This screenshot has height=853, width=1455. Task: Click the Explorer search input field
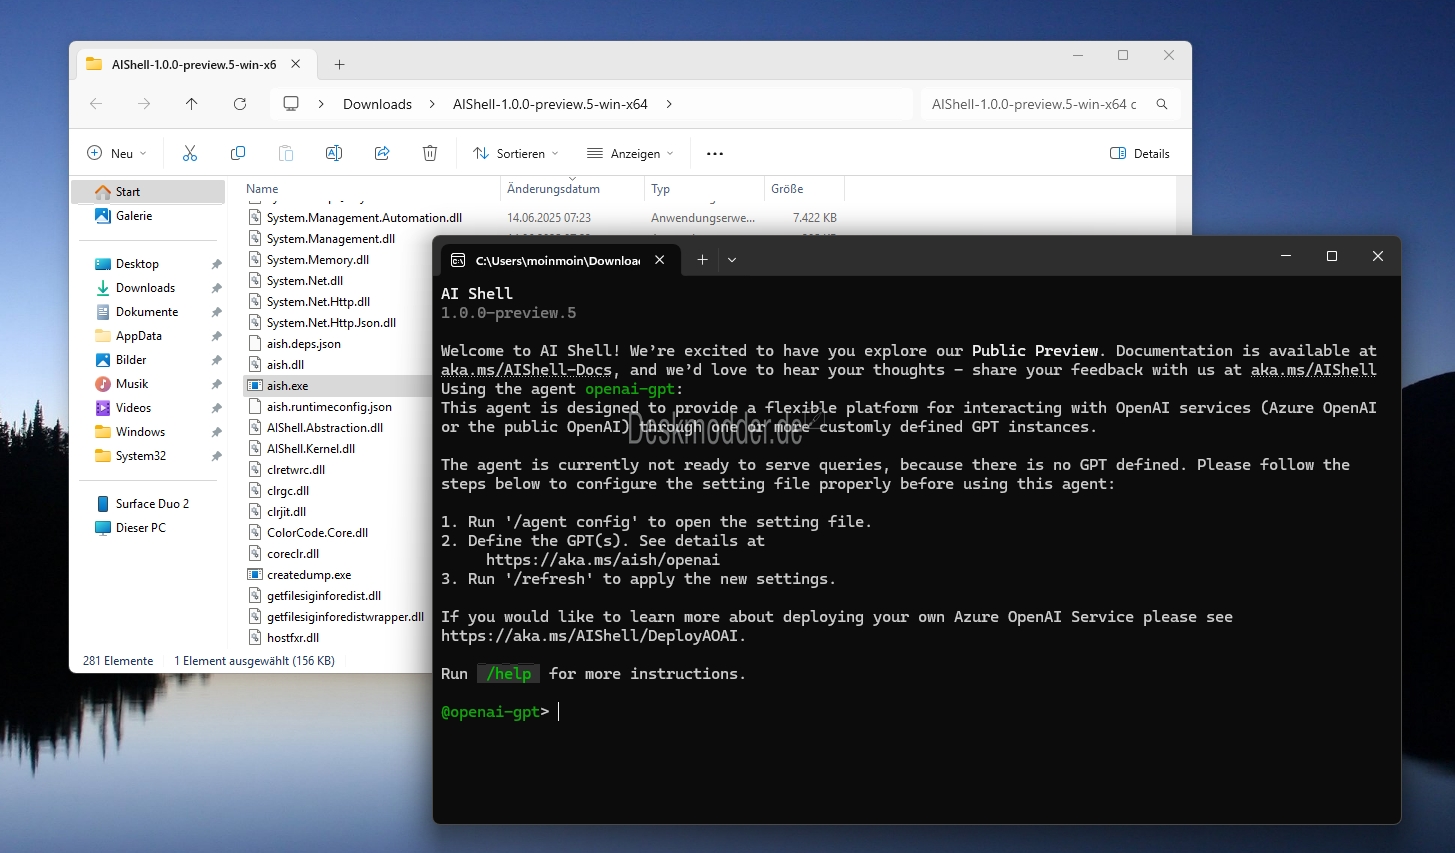click(1036, 104)
